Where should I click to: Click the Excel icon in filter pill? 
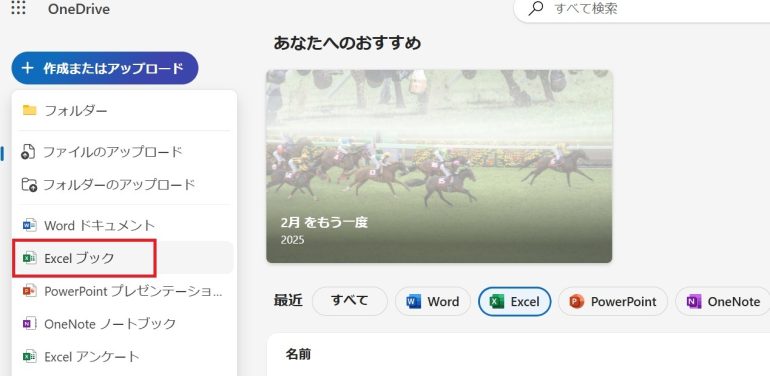click(497, 301)
